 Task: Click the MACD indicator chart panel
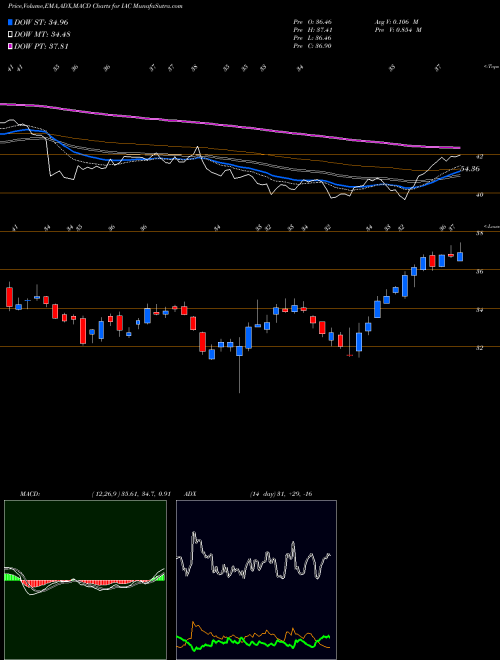pyautogui.click(x=85, y=580)
